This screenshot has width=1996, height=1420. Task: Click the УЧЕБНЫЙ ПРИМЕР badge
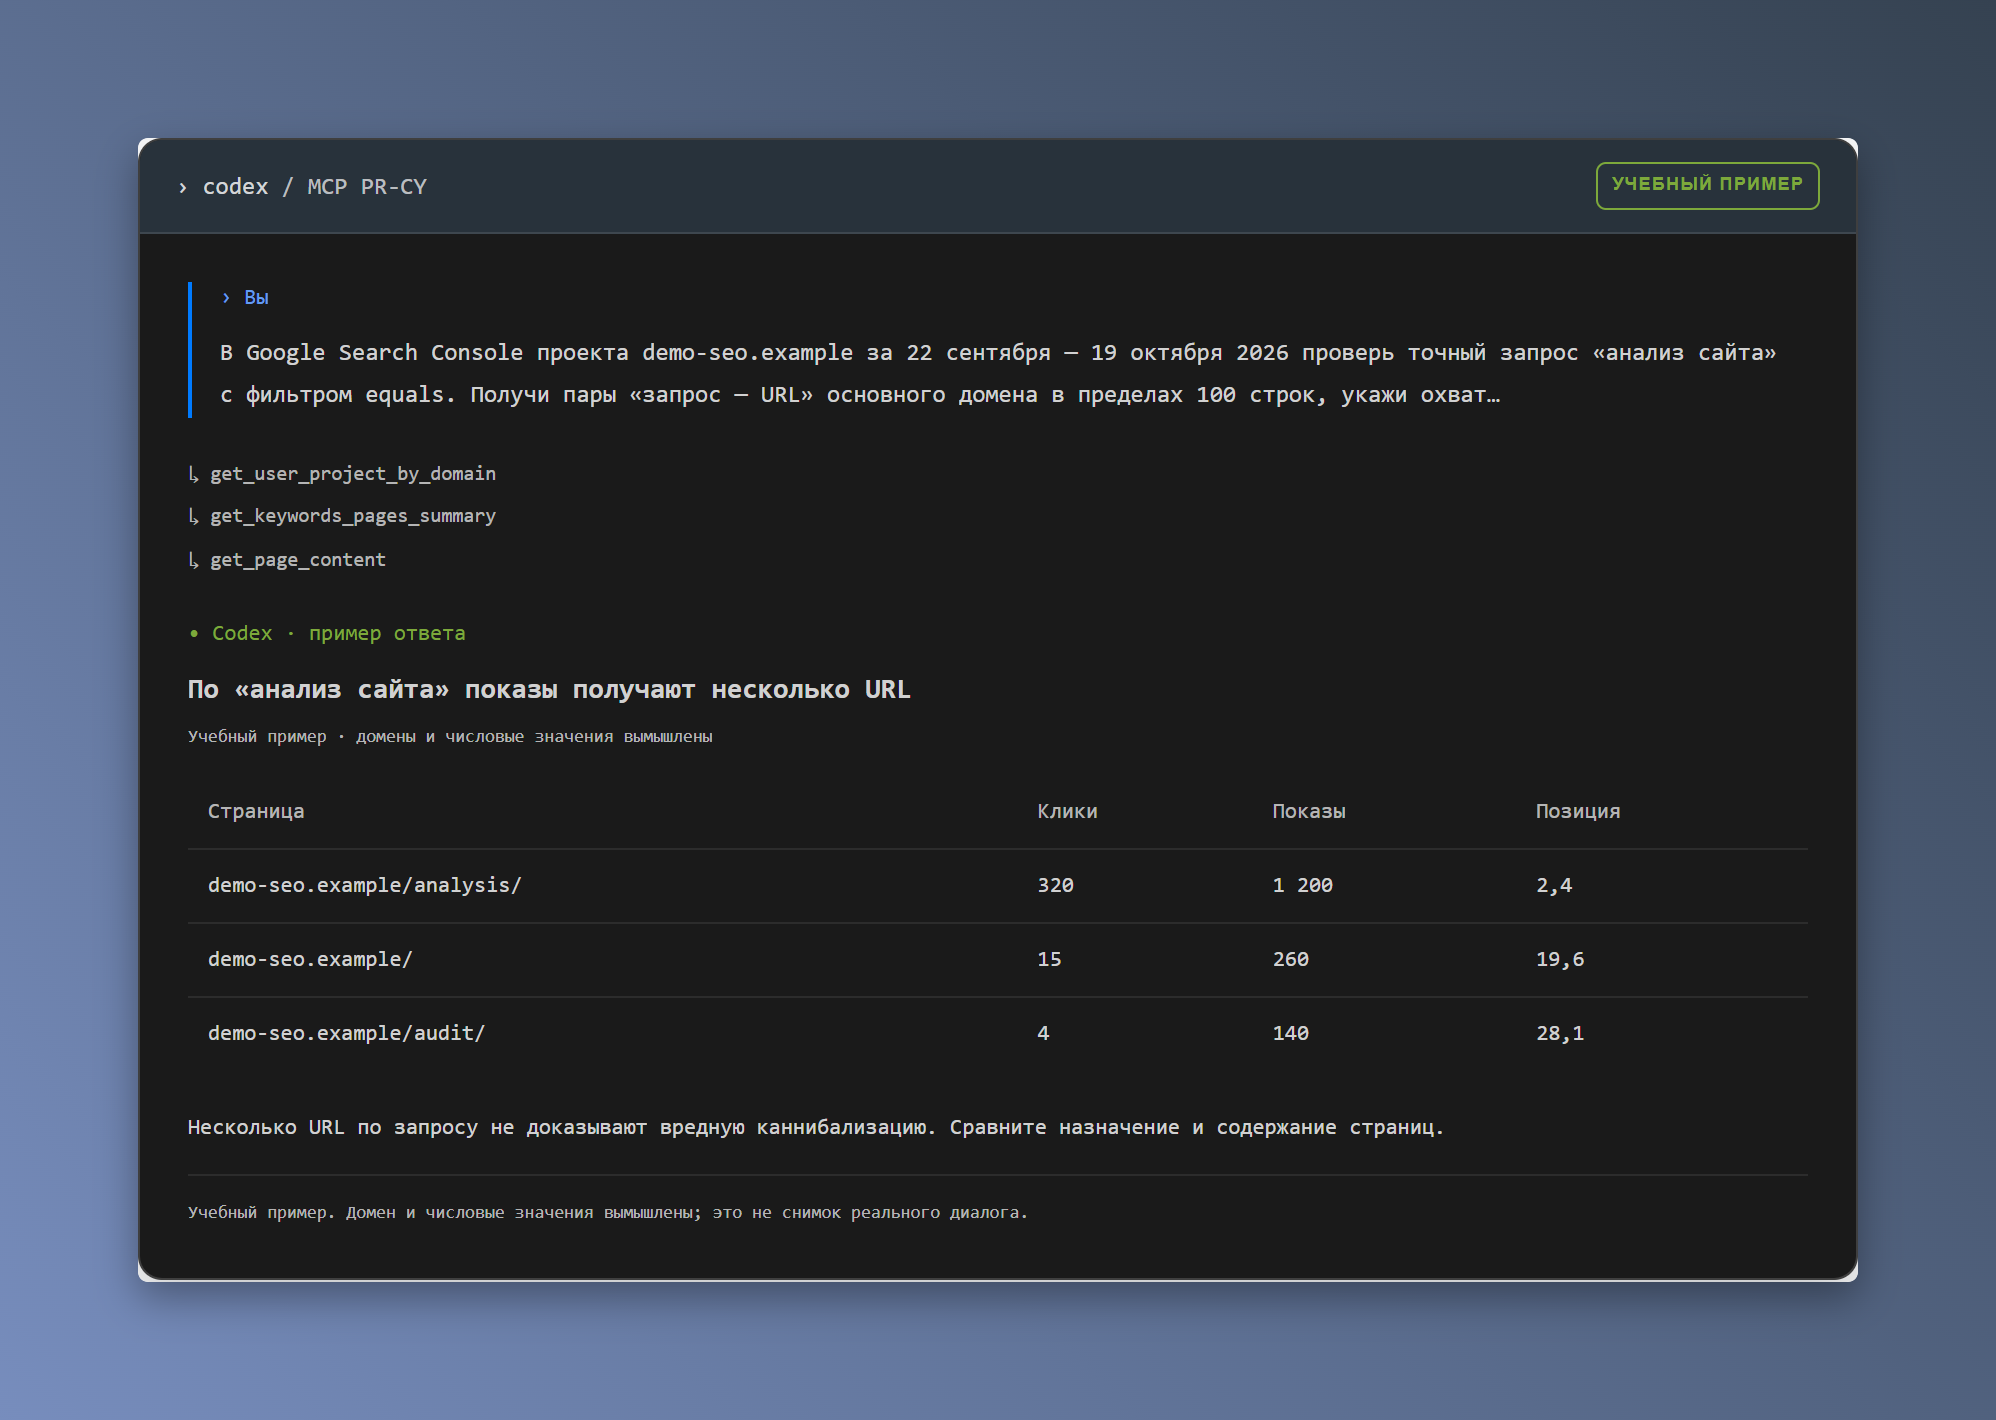[x=1707, y=185]
